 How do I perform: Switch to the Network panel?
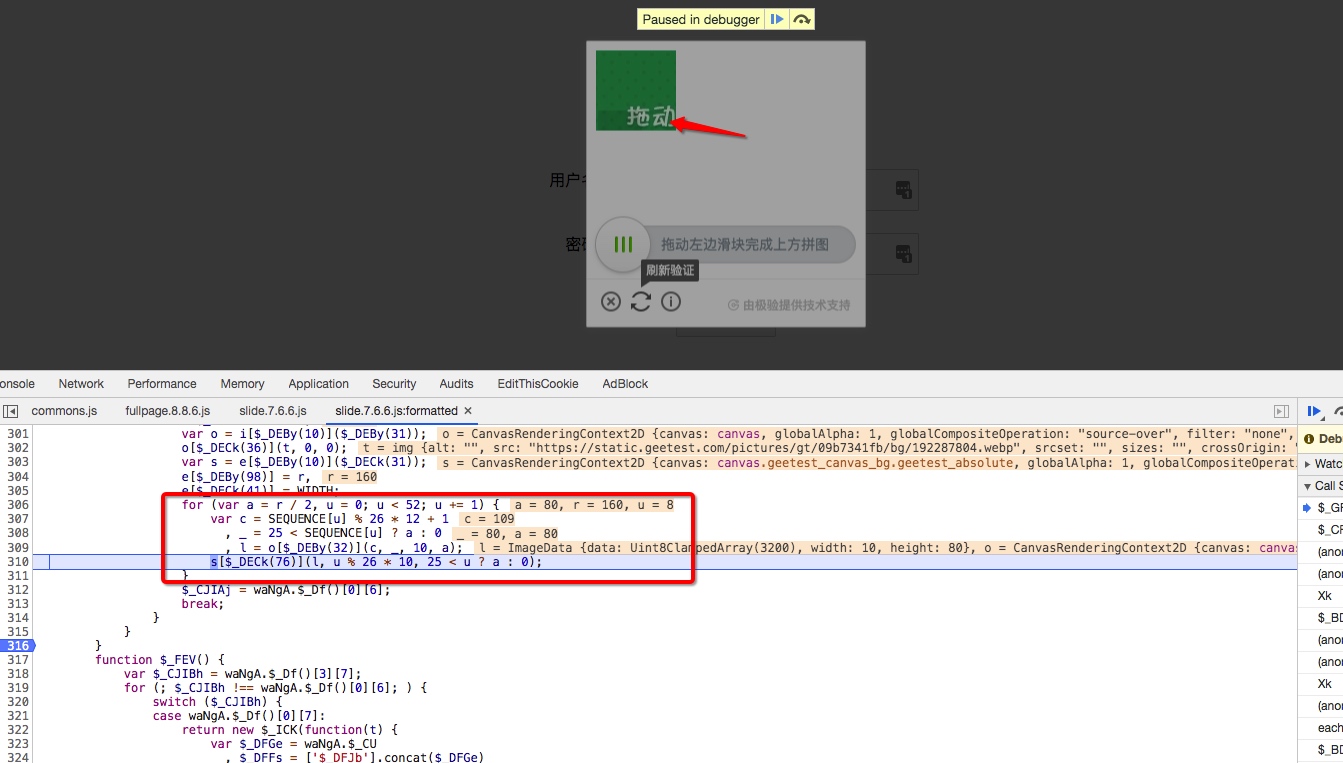[81, 384]
